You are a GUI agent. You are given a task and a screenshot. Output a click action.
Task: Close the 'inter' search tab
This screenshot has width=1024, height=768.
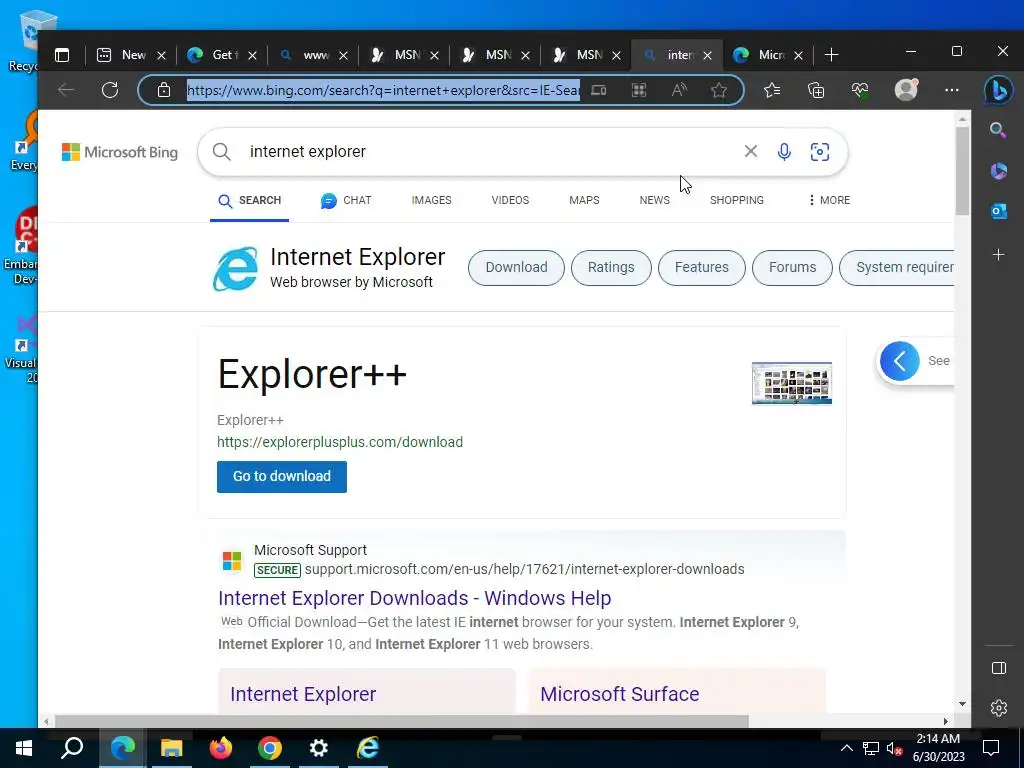coord(707,56)
